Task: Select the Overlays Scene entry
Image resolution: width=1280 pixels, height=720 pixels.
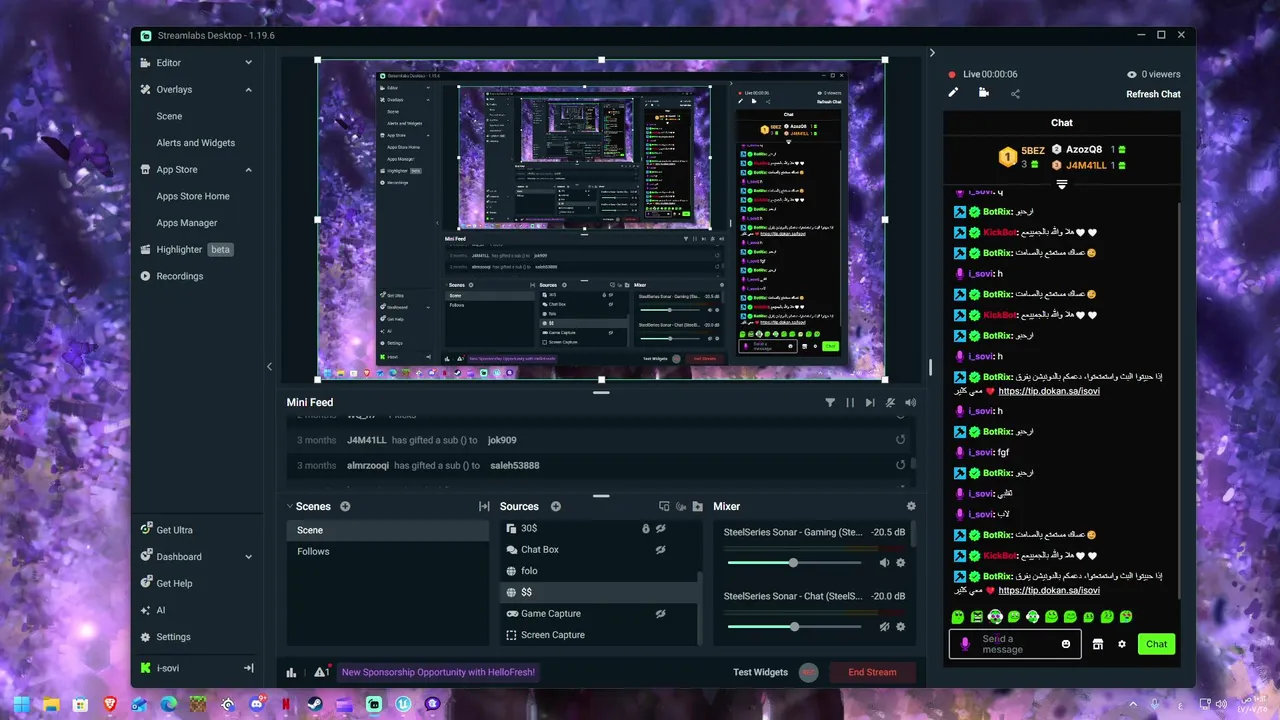Action: [x=169, y=116]
